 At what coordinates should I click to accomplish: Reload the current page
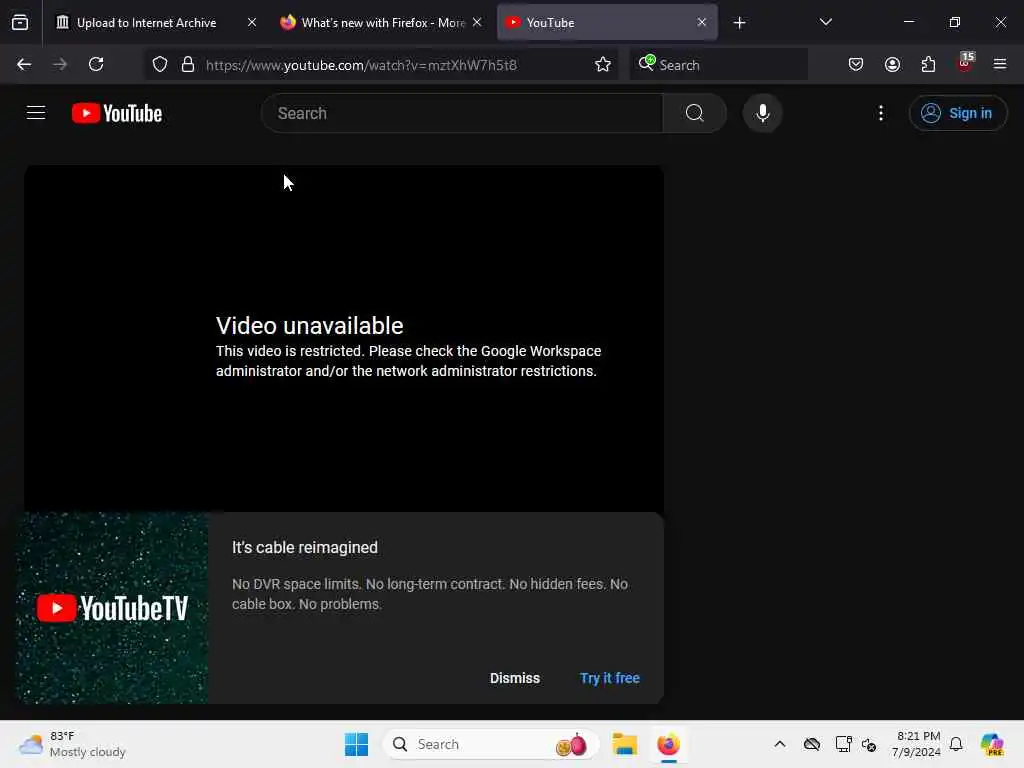coord(96,64)
